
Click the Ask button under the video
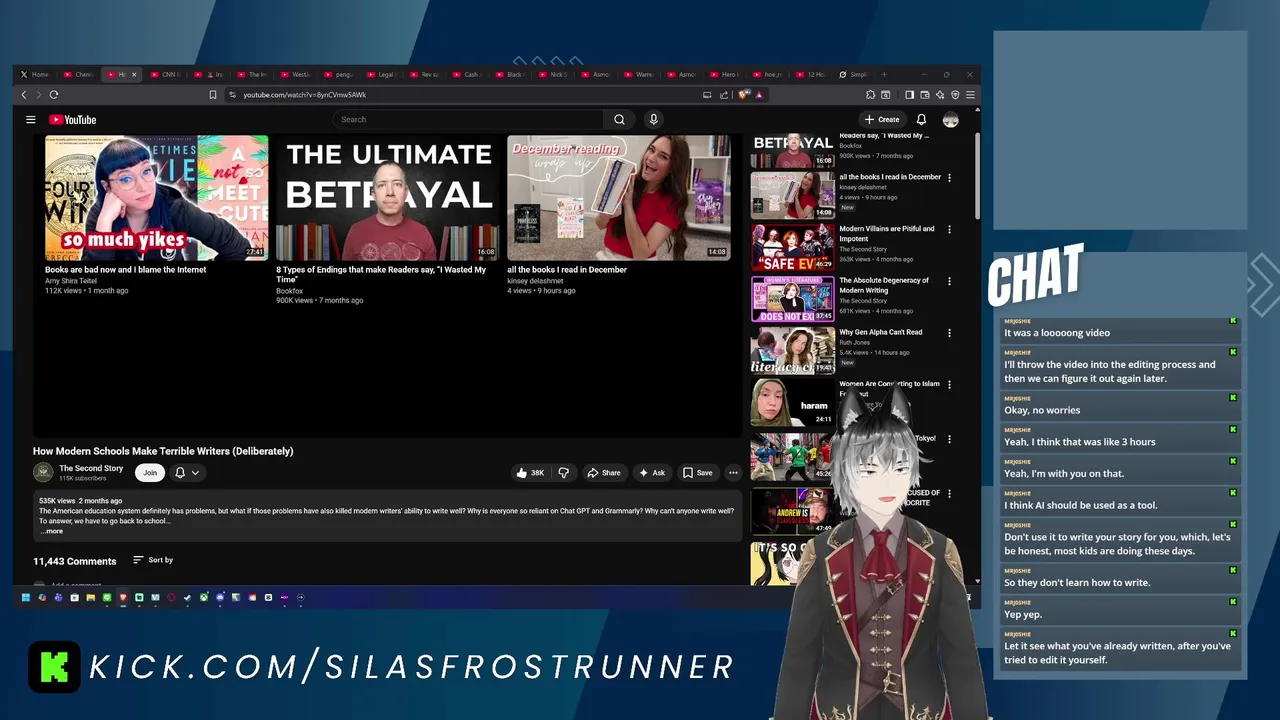coord(652,473)
